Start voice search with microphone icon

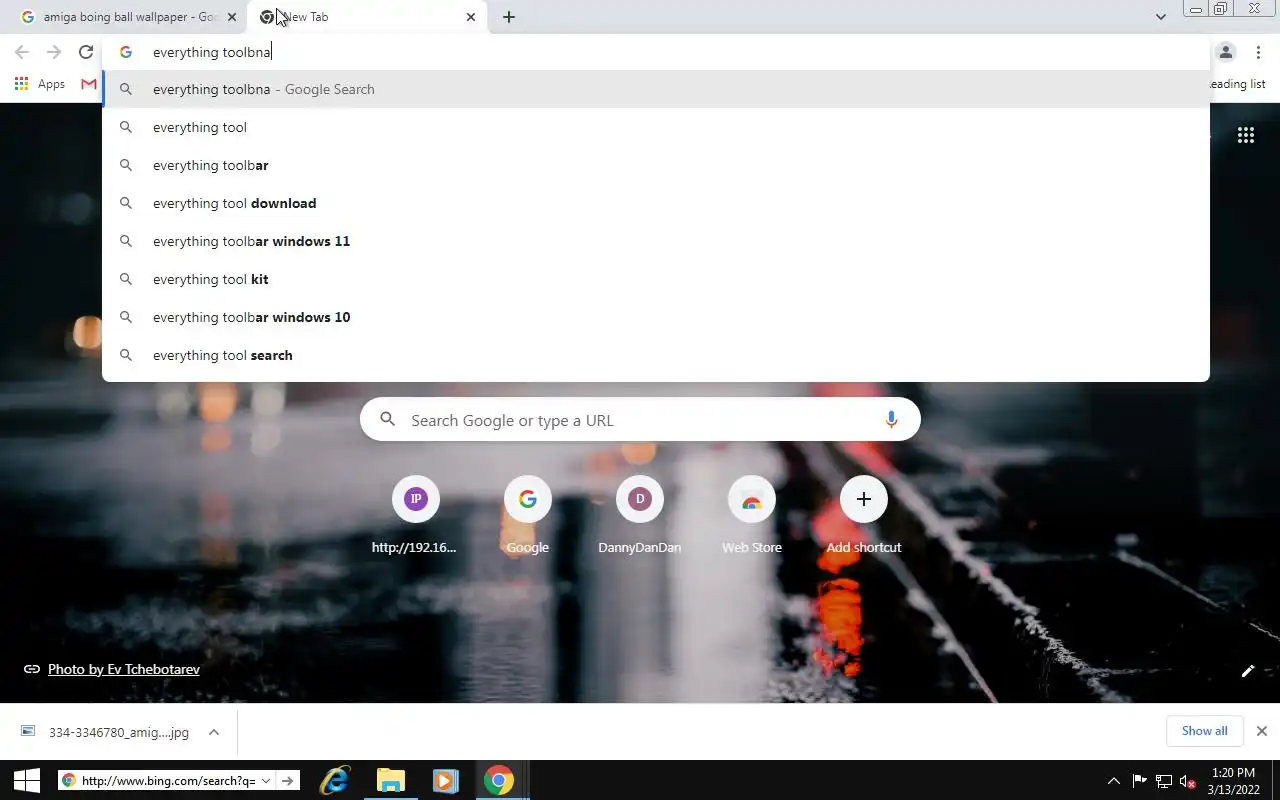[x=891, y=420]
